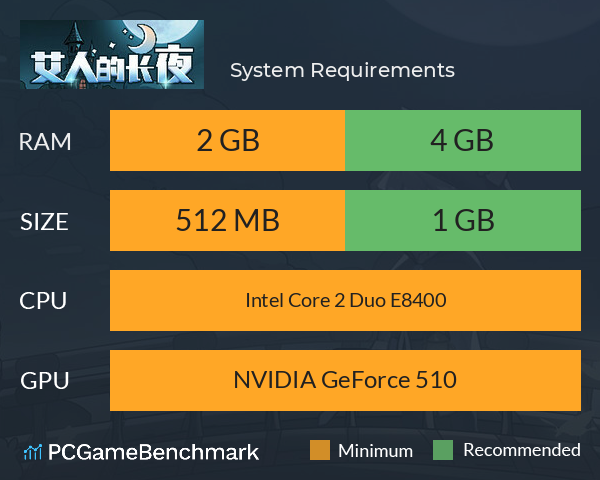The image size is (600, 480).
Task: Click the 512 MB minimum size bar
Action: pyautogui.click(x=227, y=220)
